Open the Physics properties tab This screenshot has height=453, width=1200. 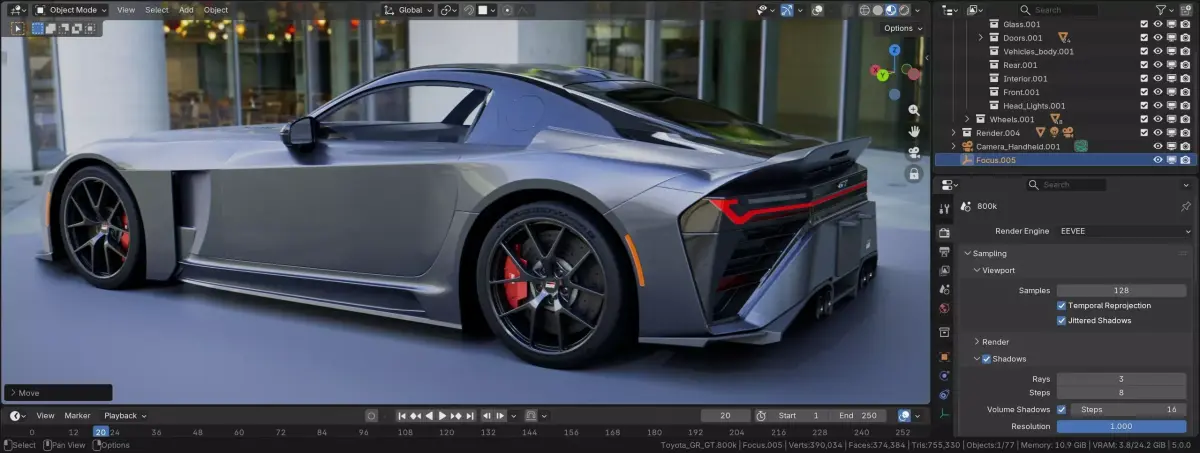(x=944, y=376)
